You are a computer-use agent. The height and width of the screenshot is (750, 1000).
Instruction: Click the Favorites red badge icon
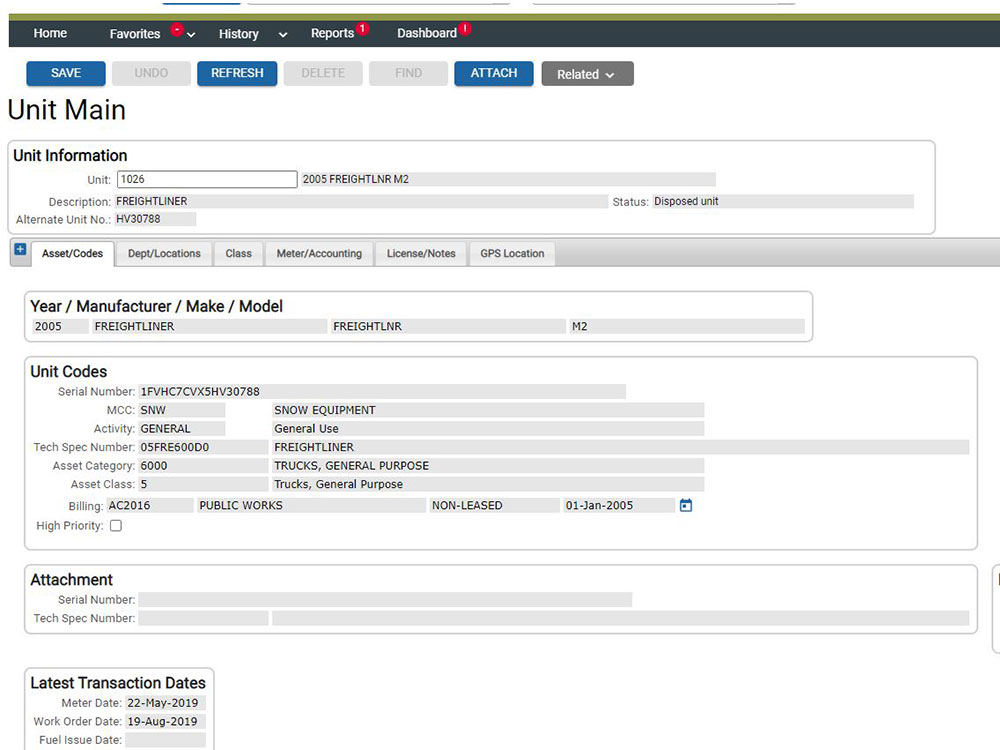(x=177, y=30)
